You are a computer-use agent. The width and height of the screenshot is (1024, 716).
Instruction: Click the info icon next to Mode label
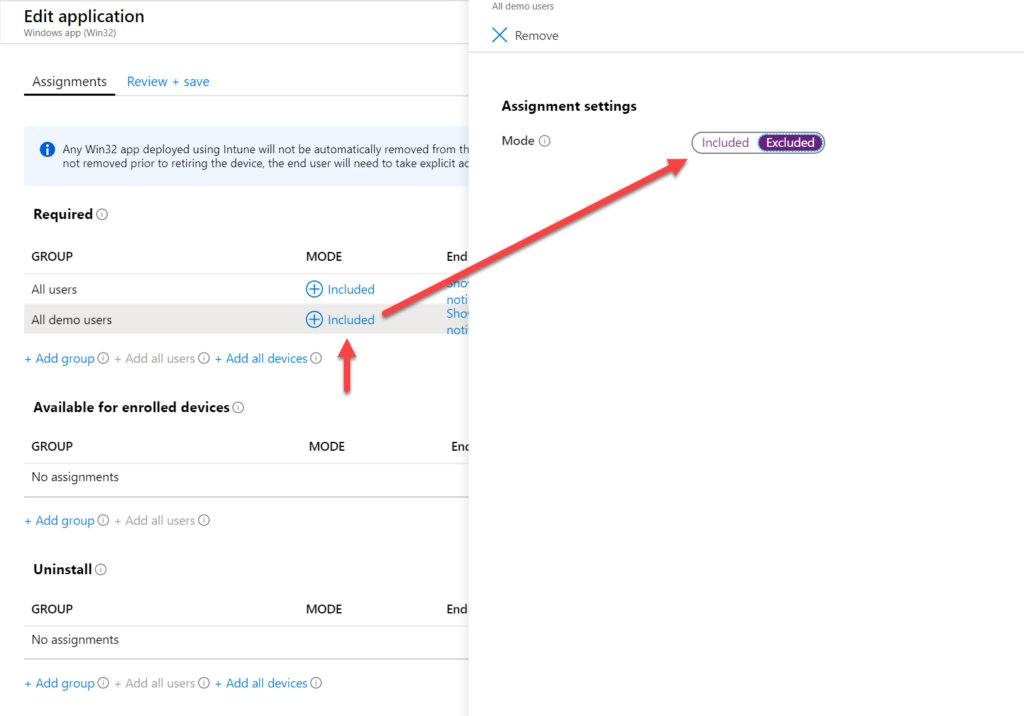tap(543, 140)
